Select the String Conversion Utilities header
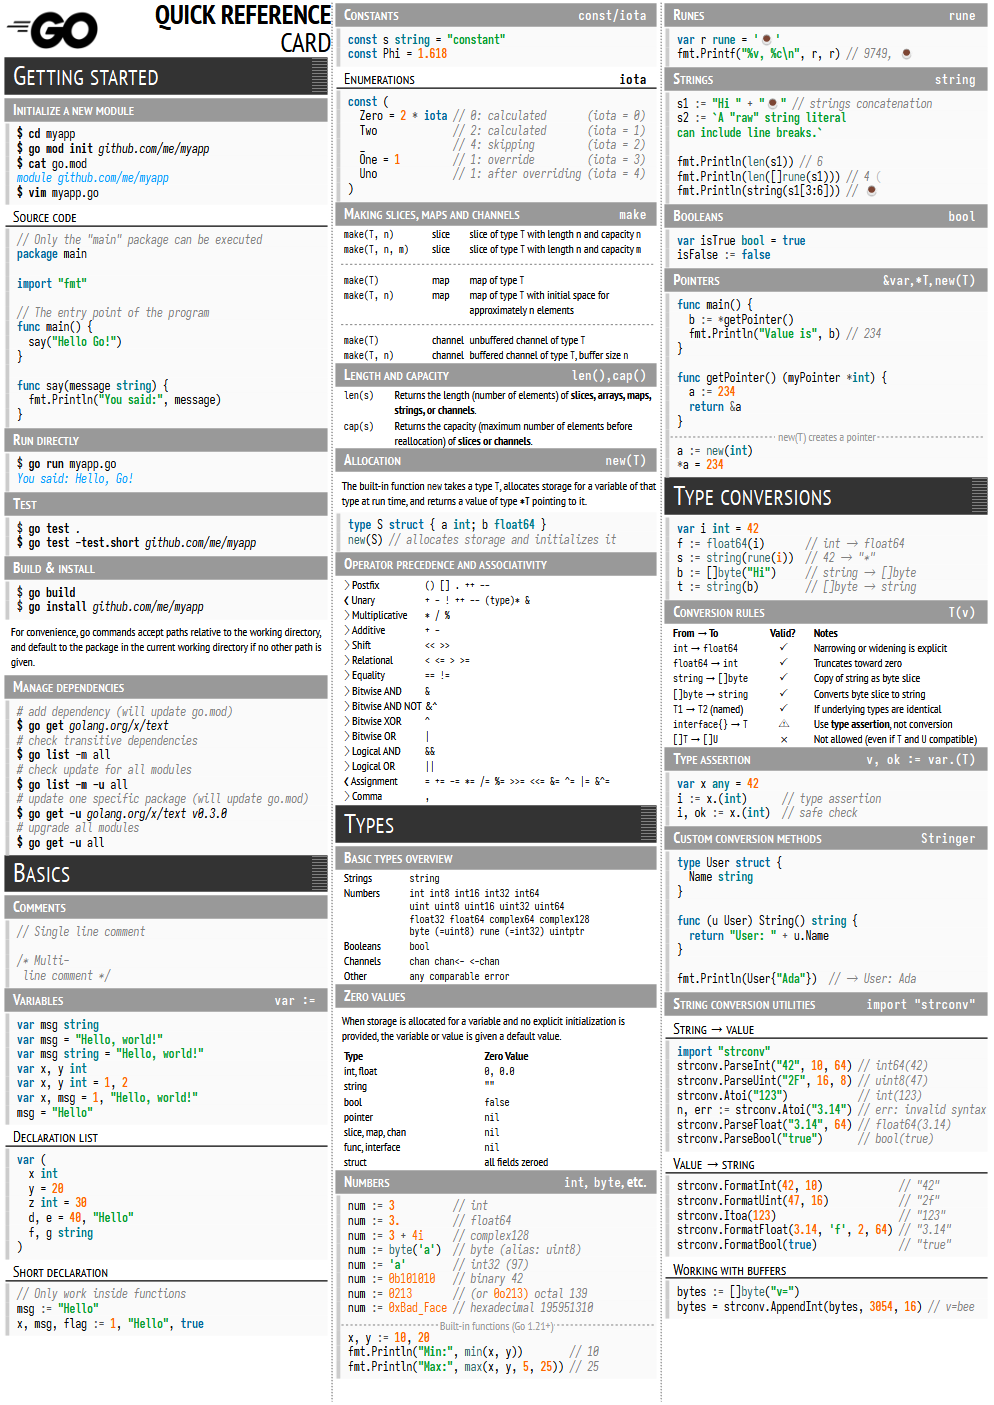This screenshot has height=1405, width=994. tap(826, 1004)
